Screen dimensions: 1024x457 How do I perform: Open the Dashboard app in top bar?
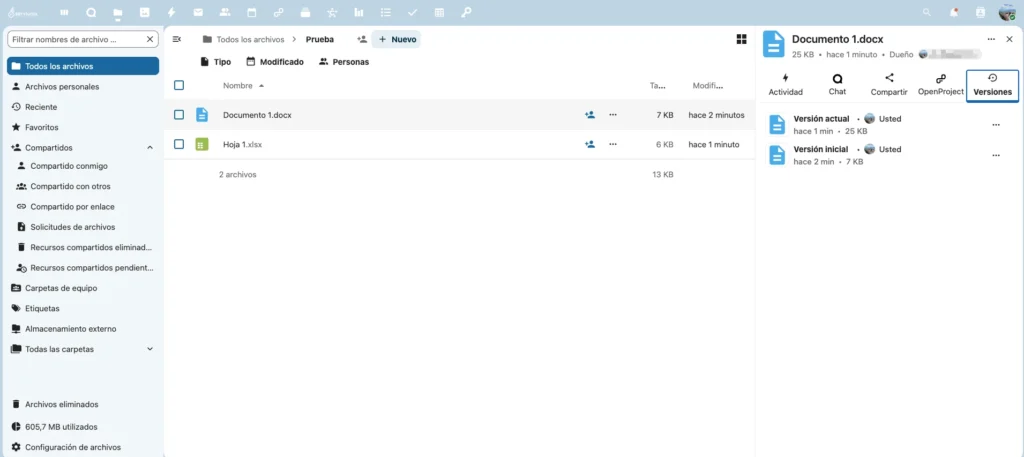tap(64, 12)
